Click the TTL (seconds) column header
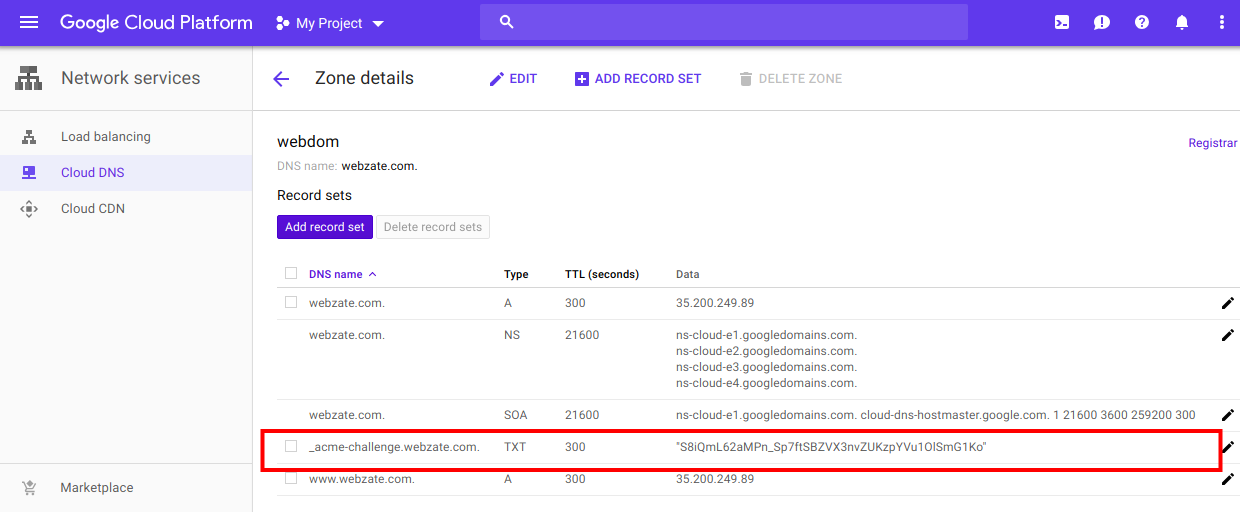 [x=602, y=274]
